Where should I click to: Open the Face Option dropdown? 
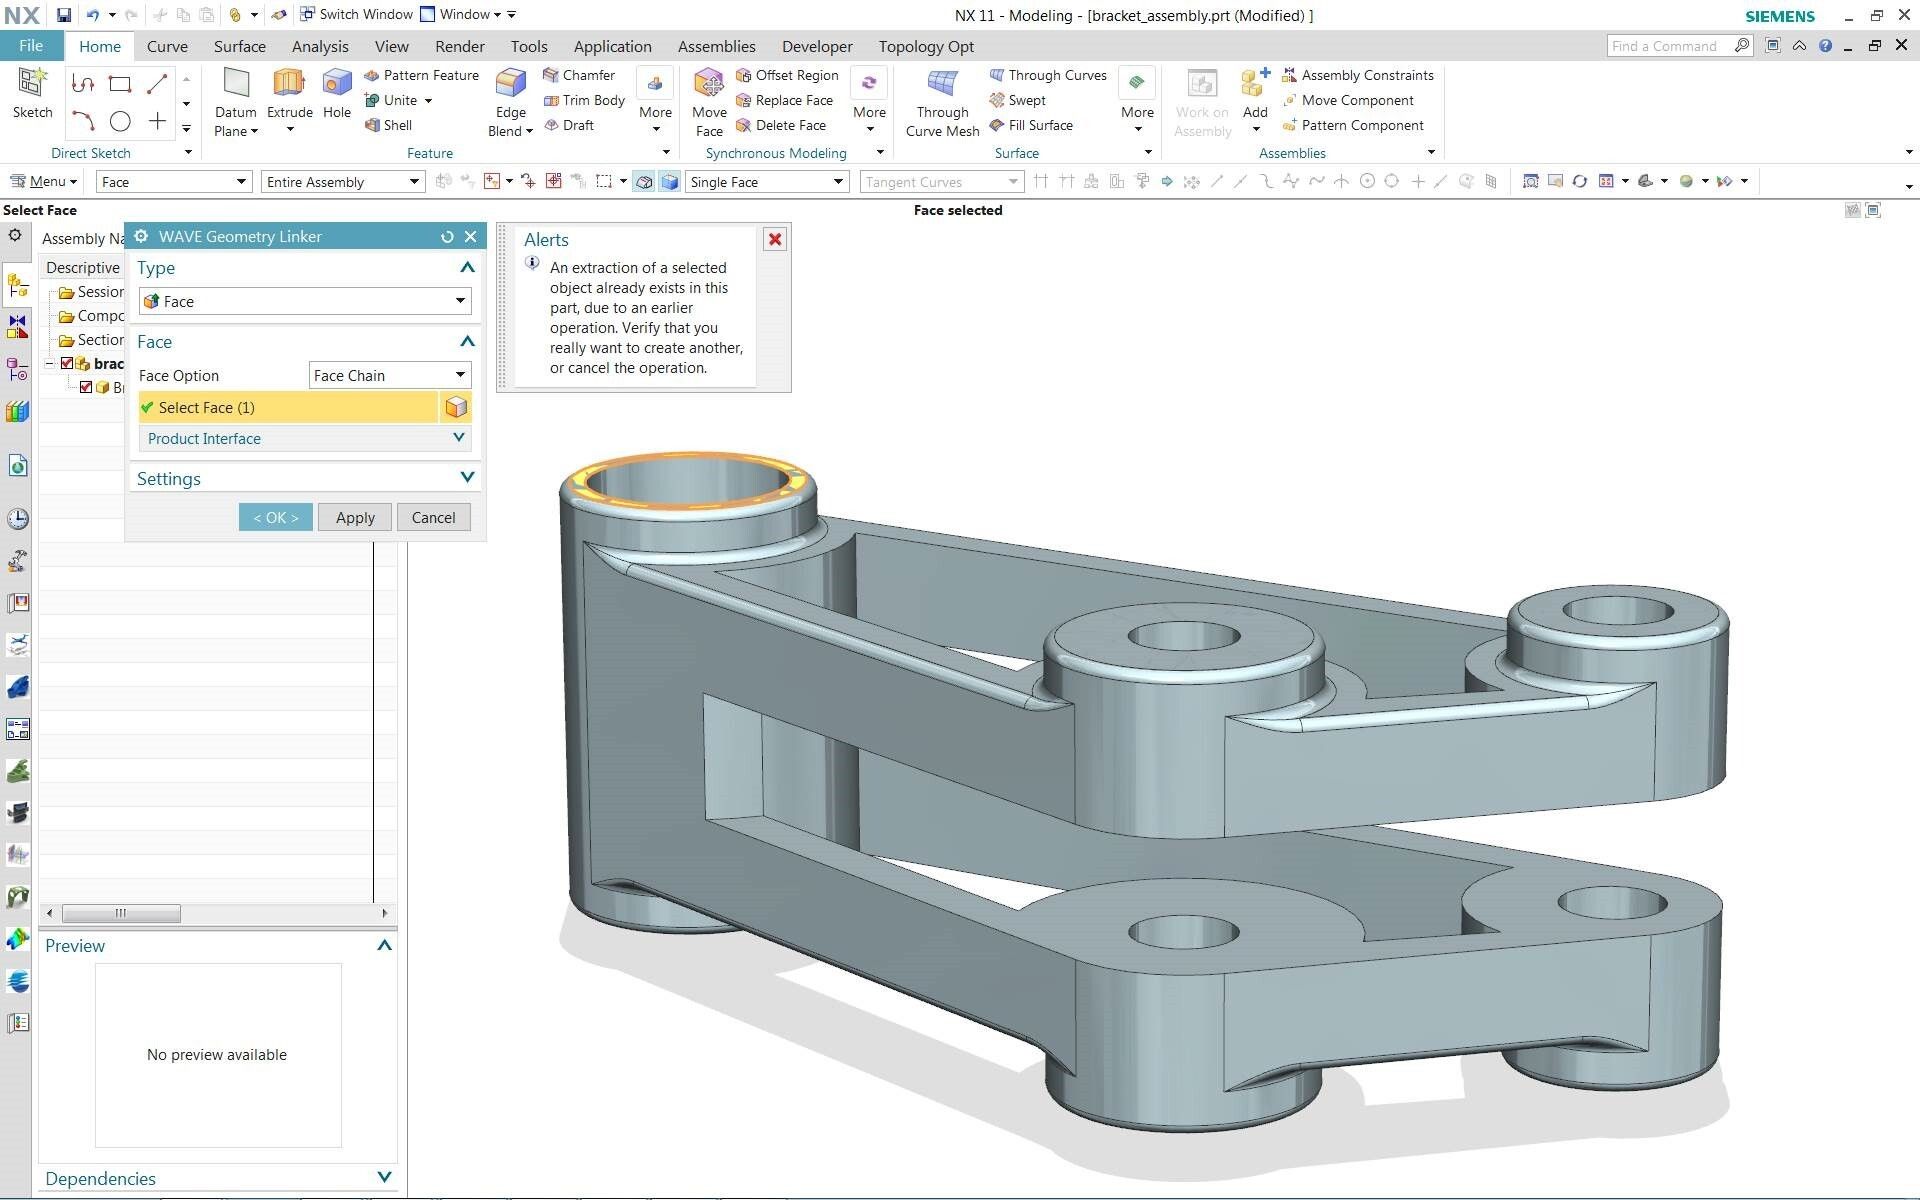click(390, 375)
